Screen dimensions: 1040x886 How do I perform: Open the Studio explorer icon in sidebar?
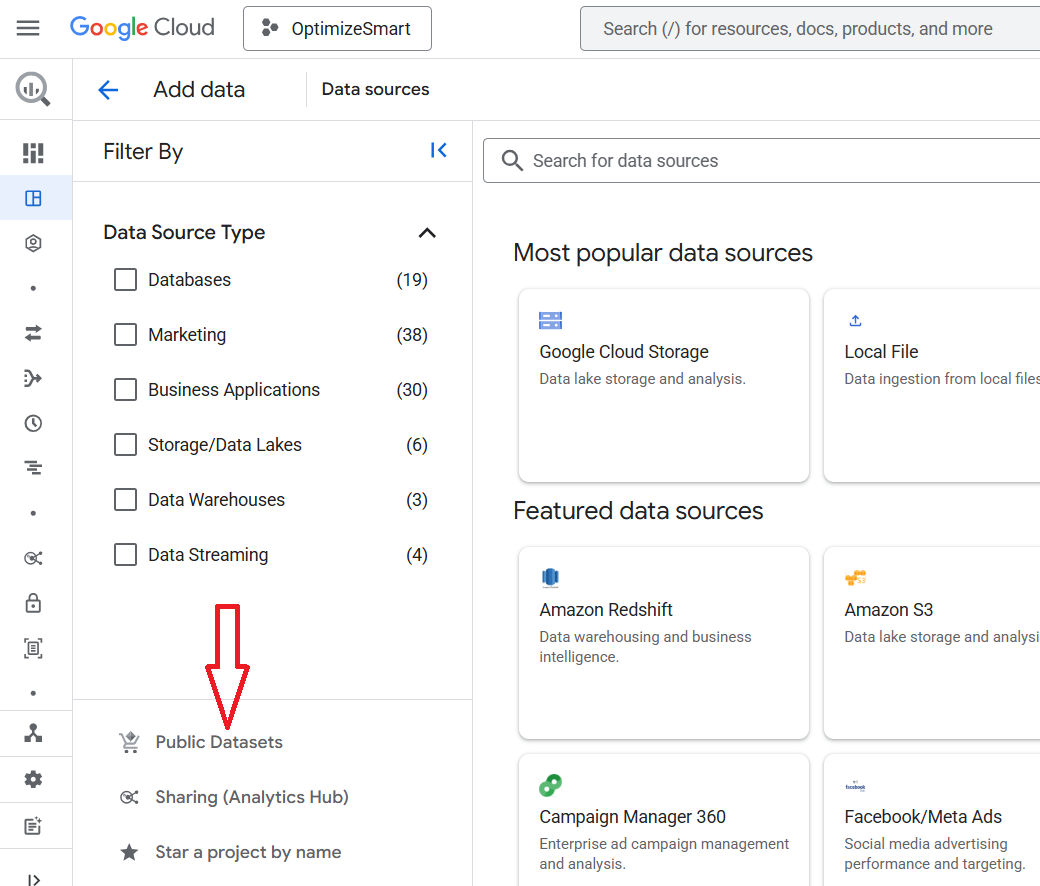pyautogui.click(x=33, y=198)
